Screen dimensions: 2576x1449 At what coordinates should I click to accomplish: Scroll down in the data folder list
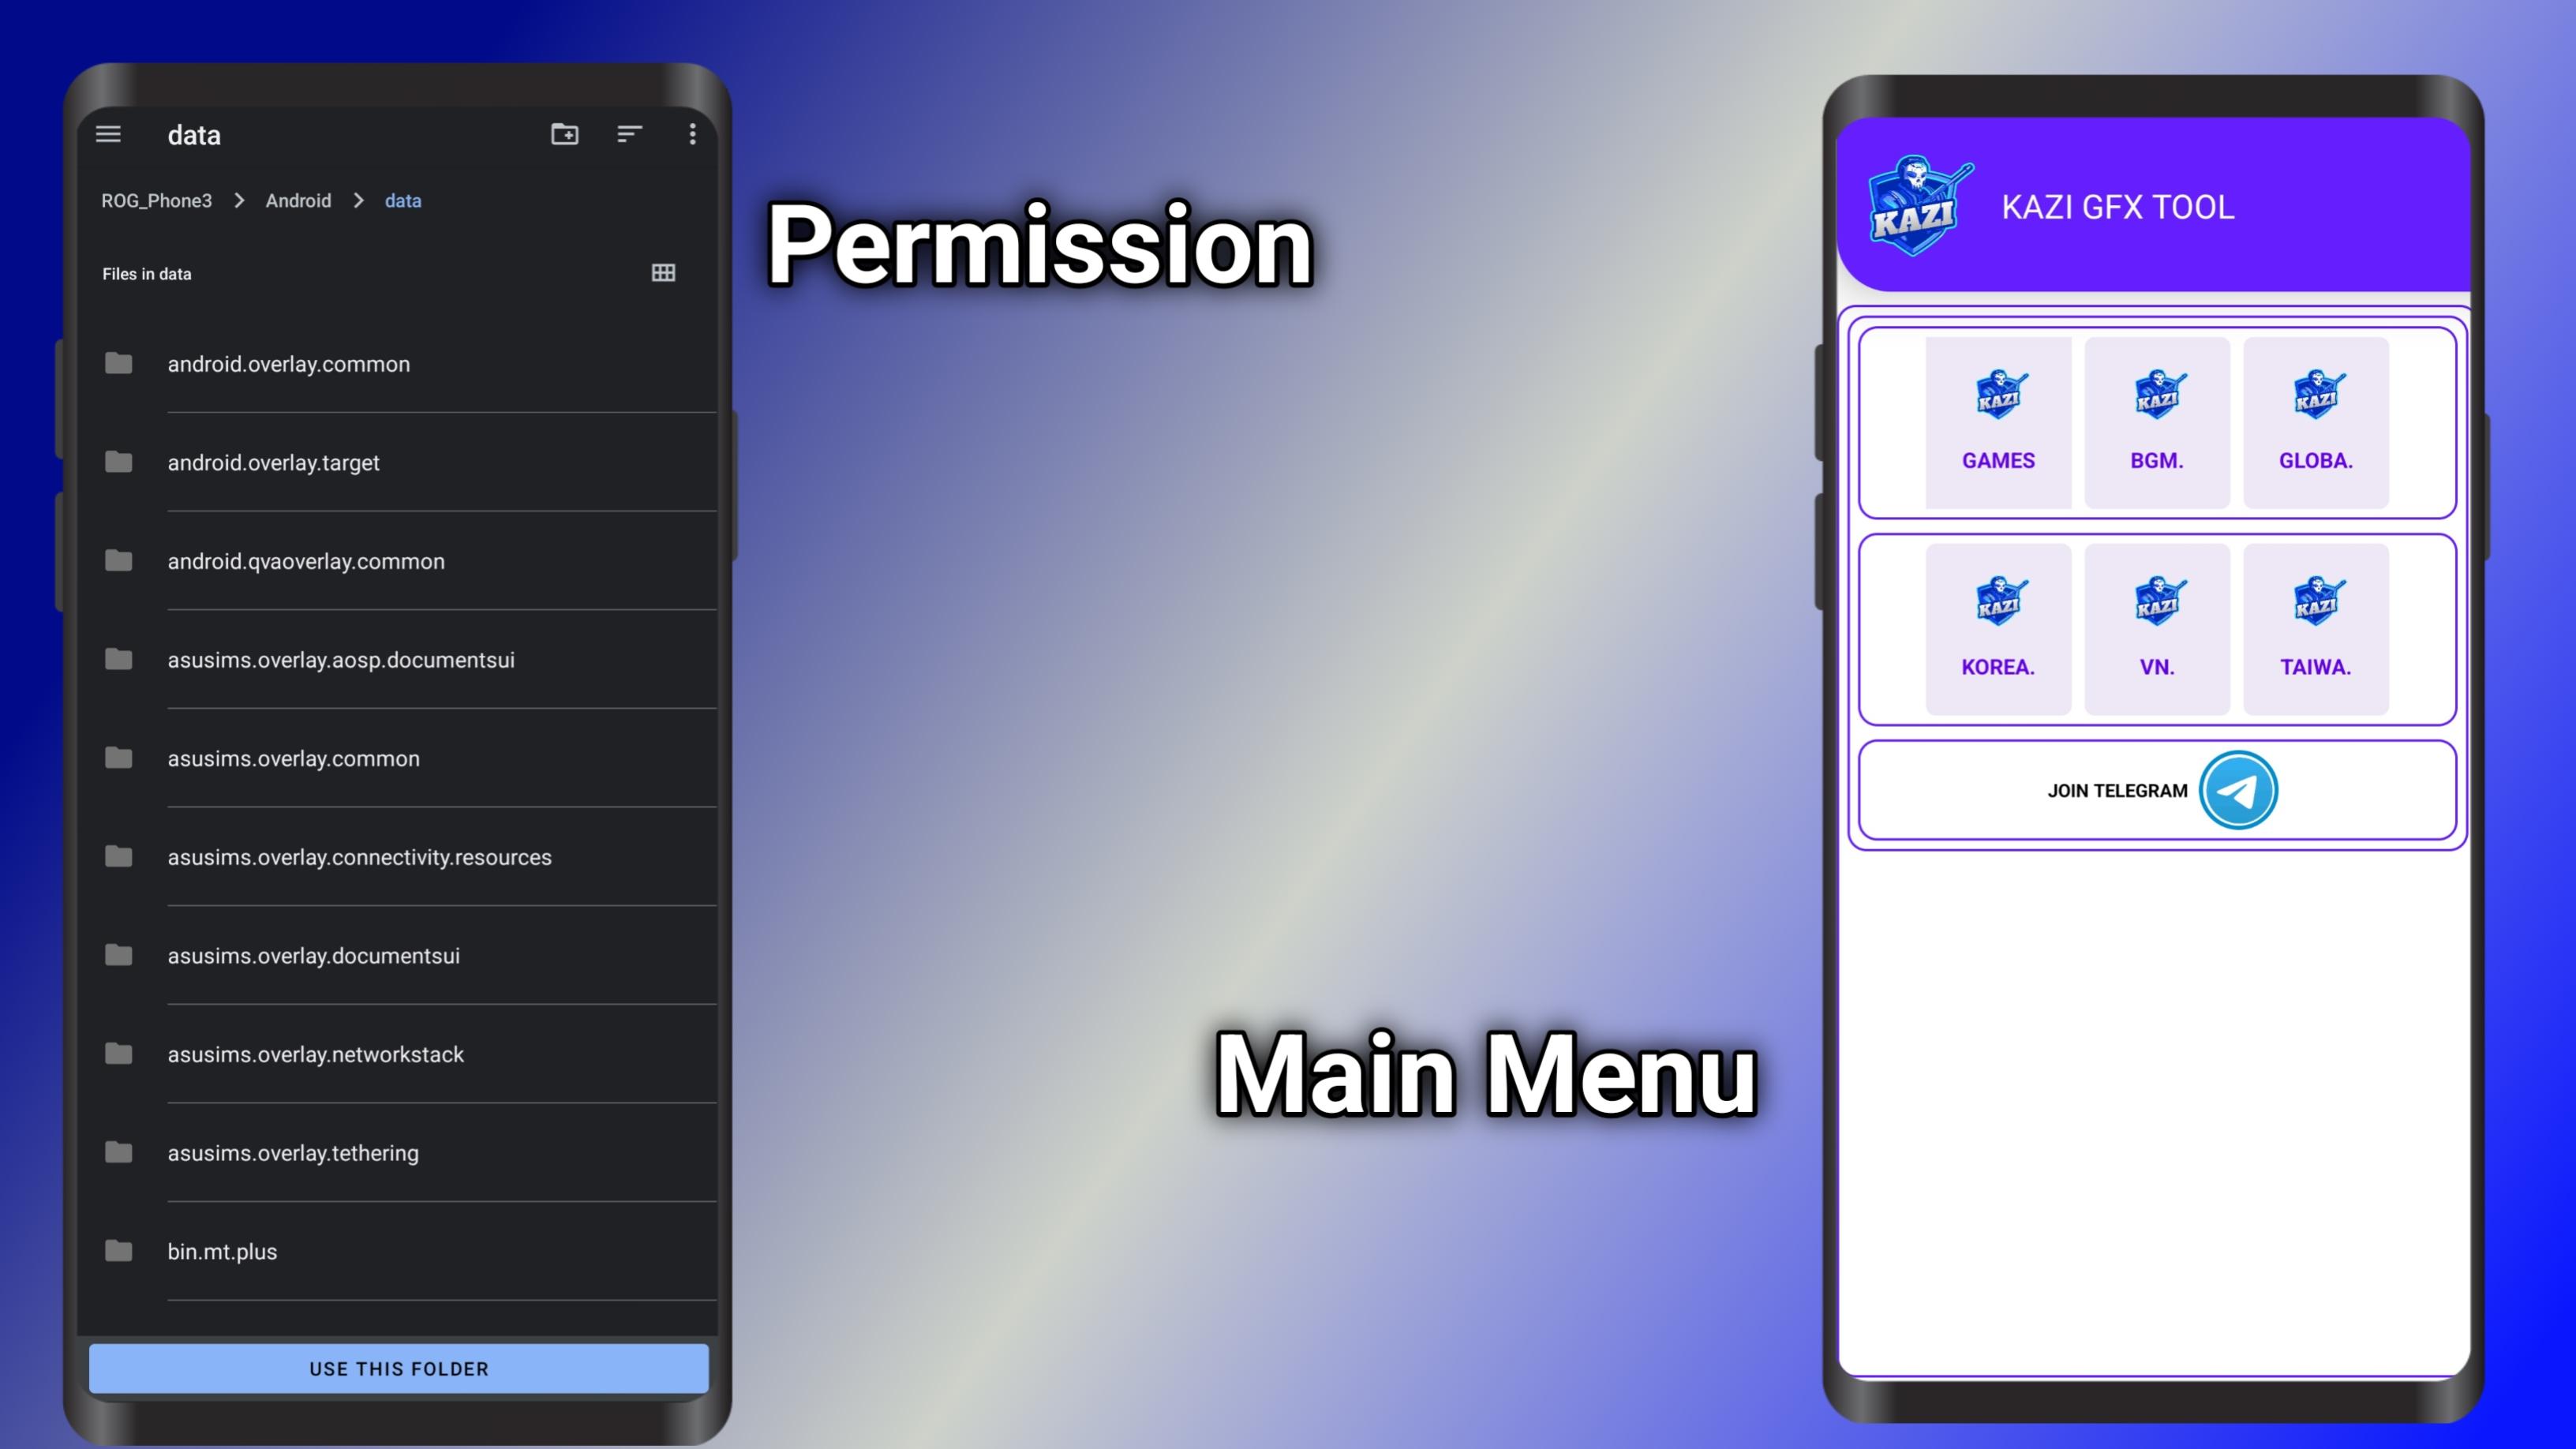(x=398, y=796)
